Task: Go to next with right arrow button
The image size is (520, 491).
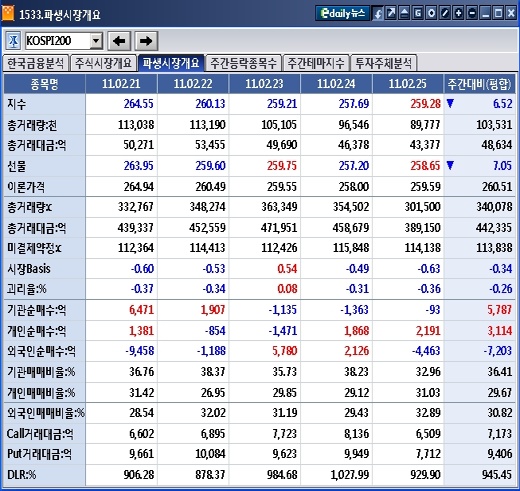Action: [146, 41]
